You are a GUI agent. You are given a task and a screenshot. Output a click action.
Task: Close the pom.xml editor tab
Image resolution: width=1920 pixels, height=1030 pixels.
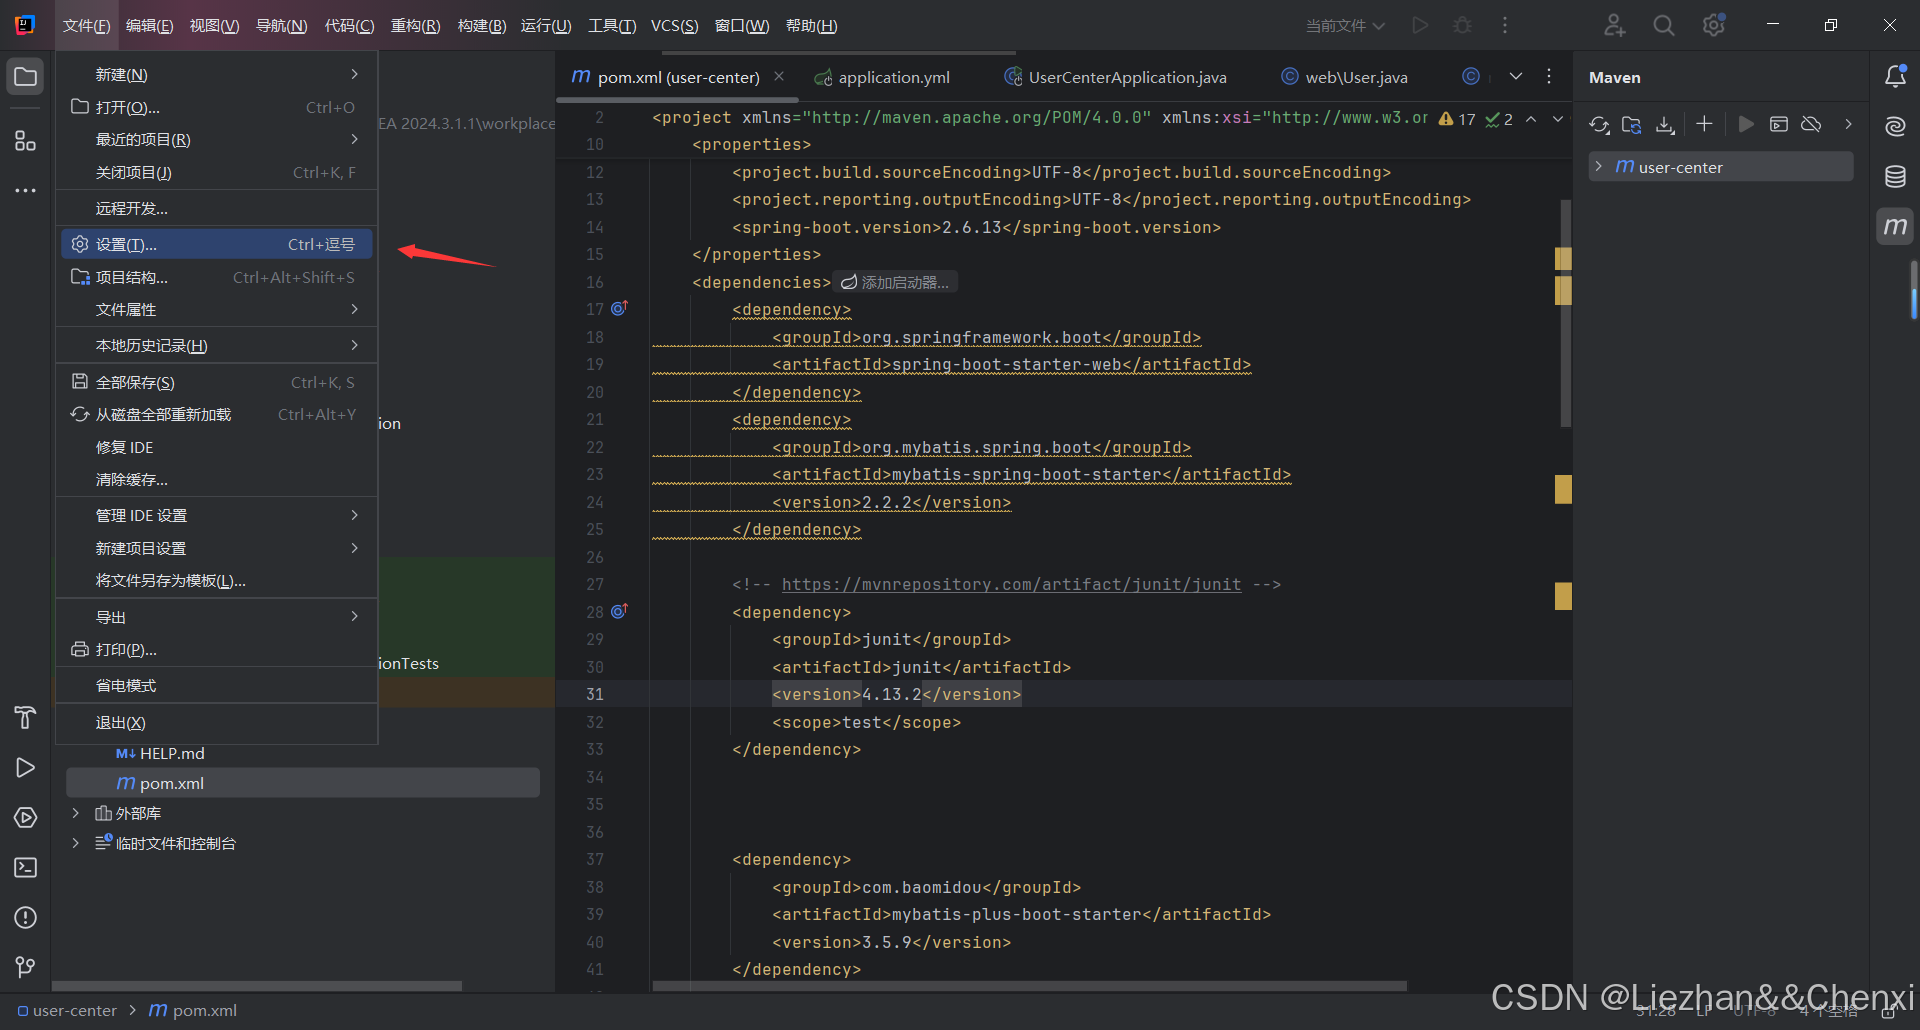pyautogui.click(x=779, y=77)
